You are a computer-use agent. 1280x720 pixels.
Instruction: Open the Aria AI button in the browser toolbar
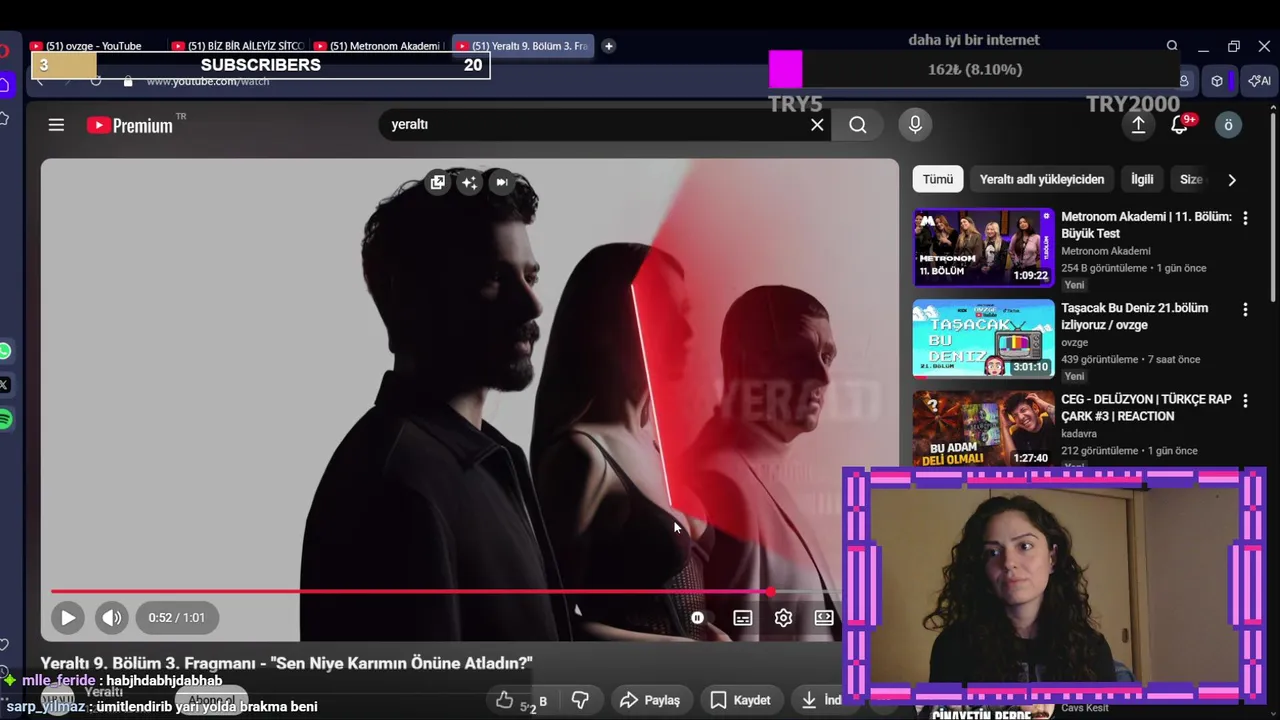coord(1259,81)
